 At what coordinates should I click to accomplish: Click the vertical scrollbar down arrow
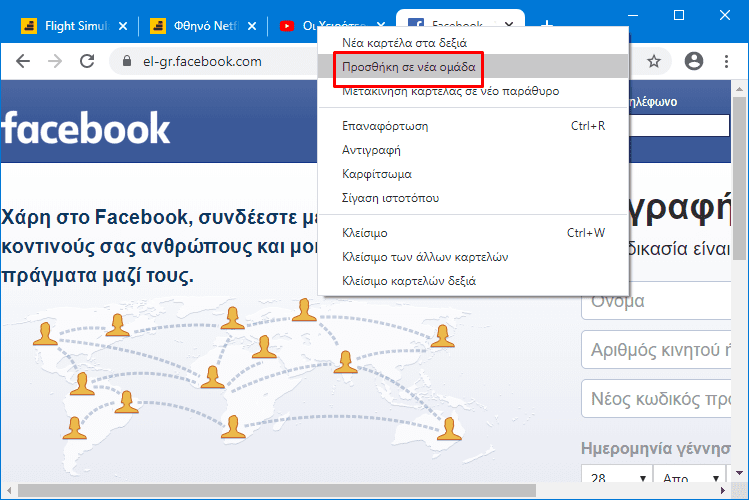739,473
